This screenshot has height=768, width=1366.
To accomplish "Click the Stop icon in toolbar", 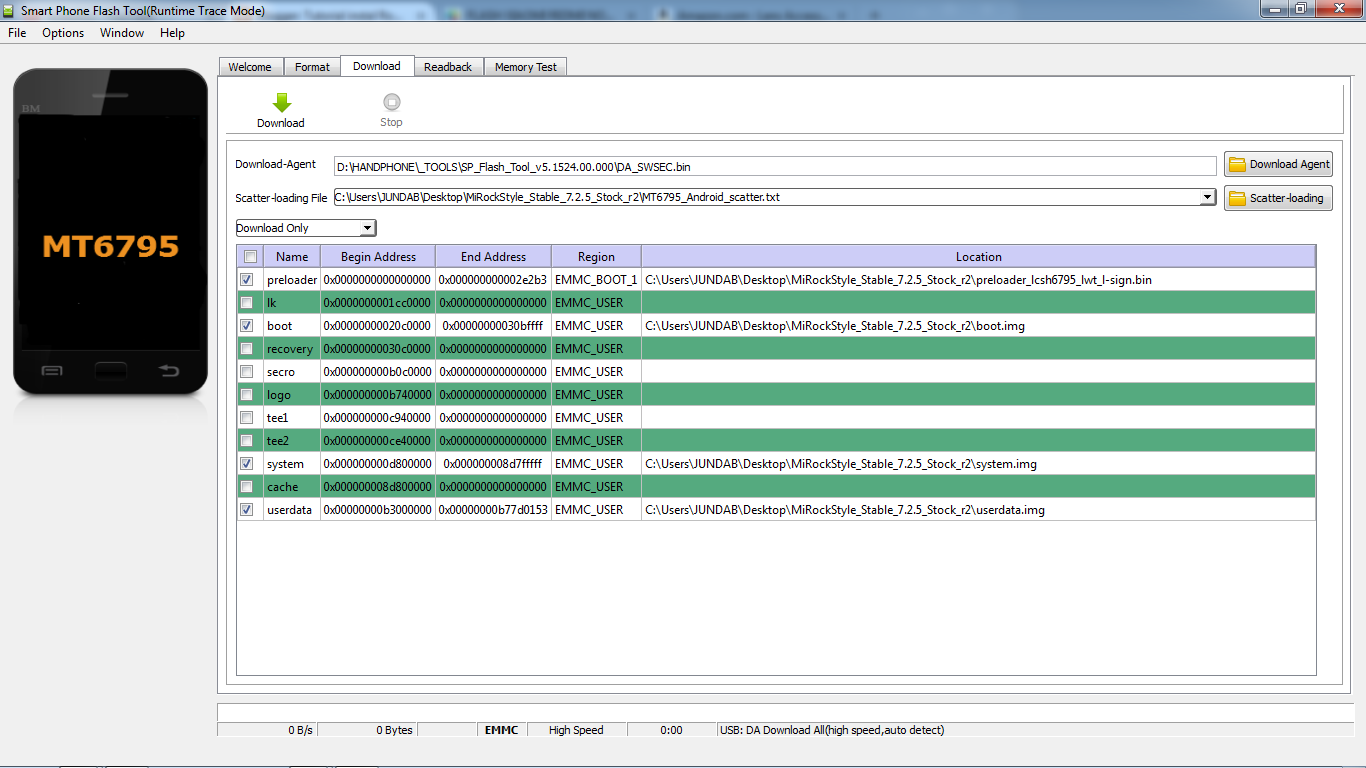I will point(391,102).
